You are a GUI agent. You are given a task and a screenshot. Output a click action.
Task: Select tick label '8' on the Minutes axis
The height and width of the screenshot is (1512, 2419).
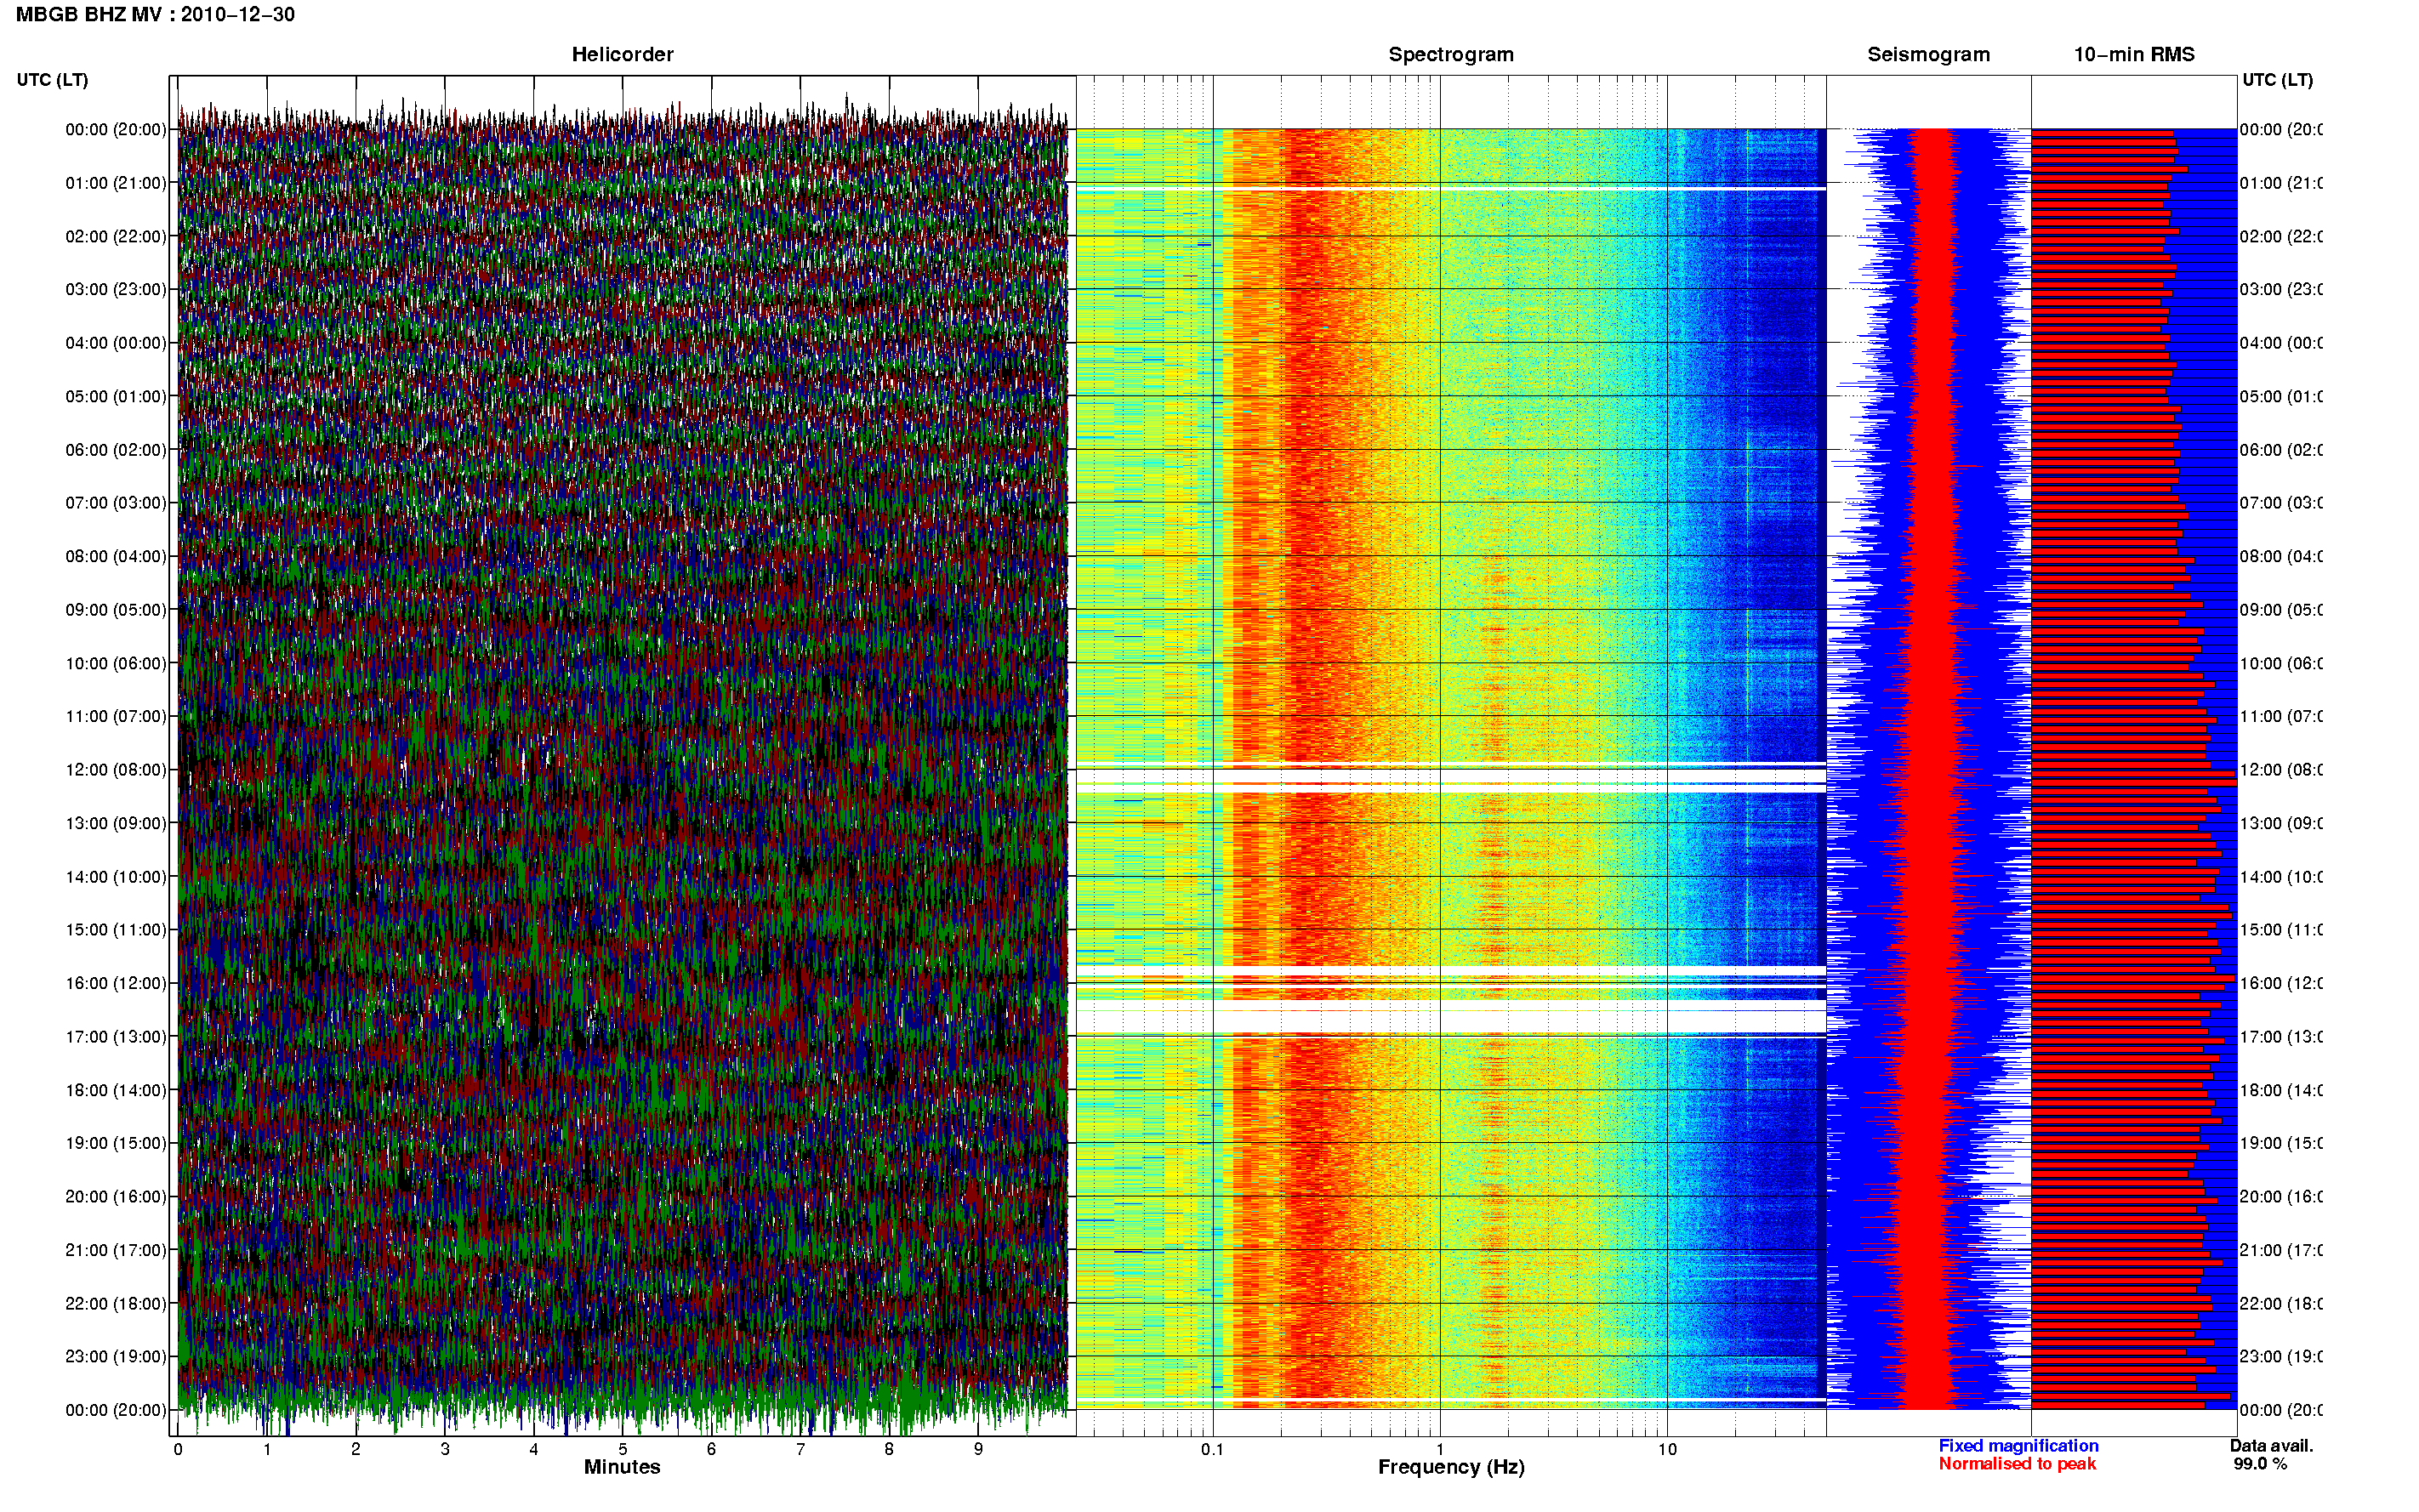click(x=889, y=1449)
